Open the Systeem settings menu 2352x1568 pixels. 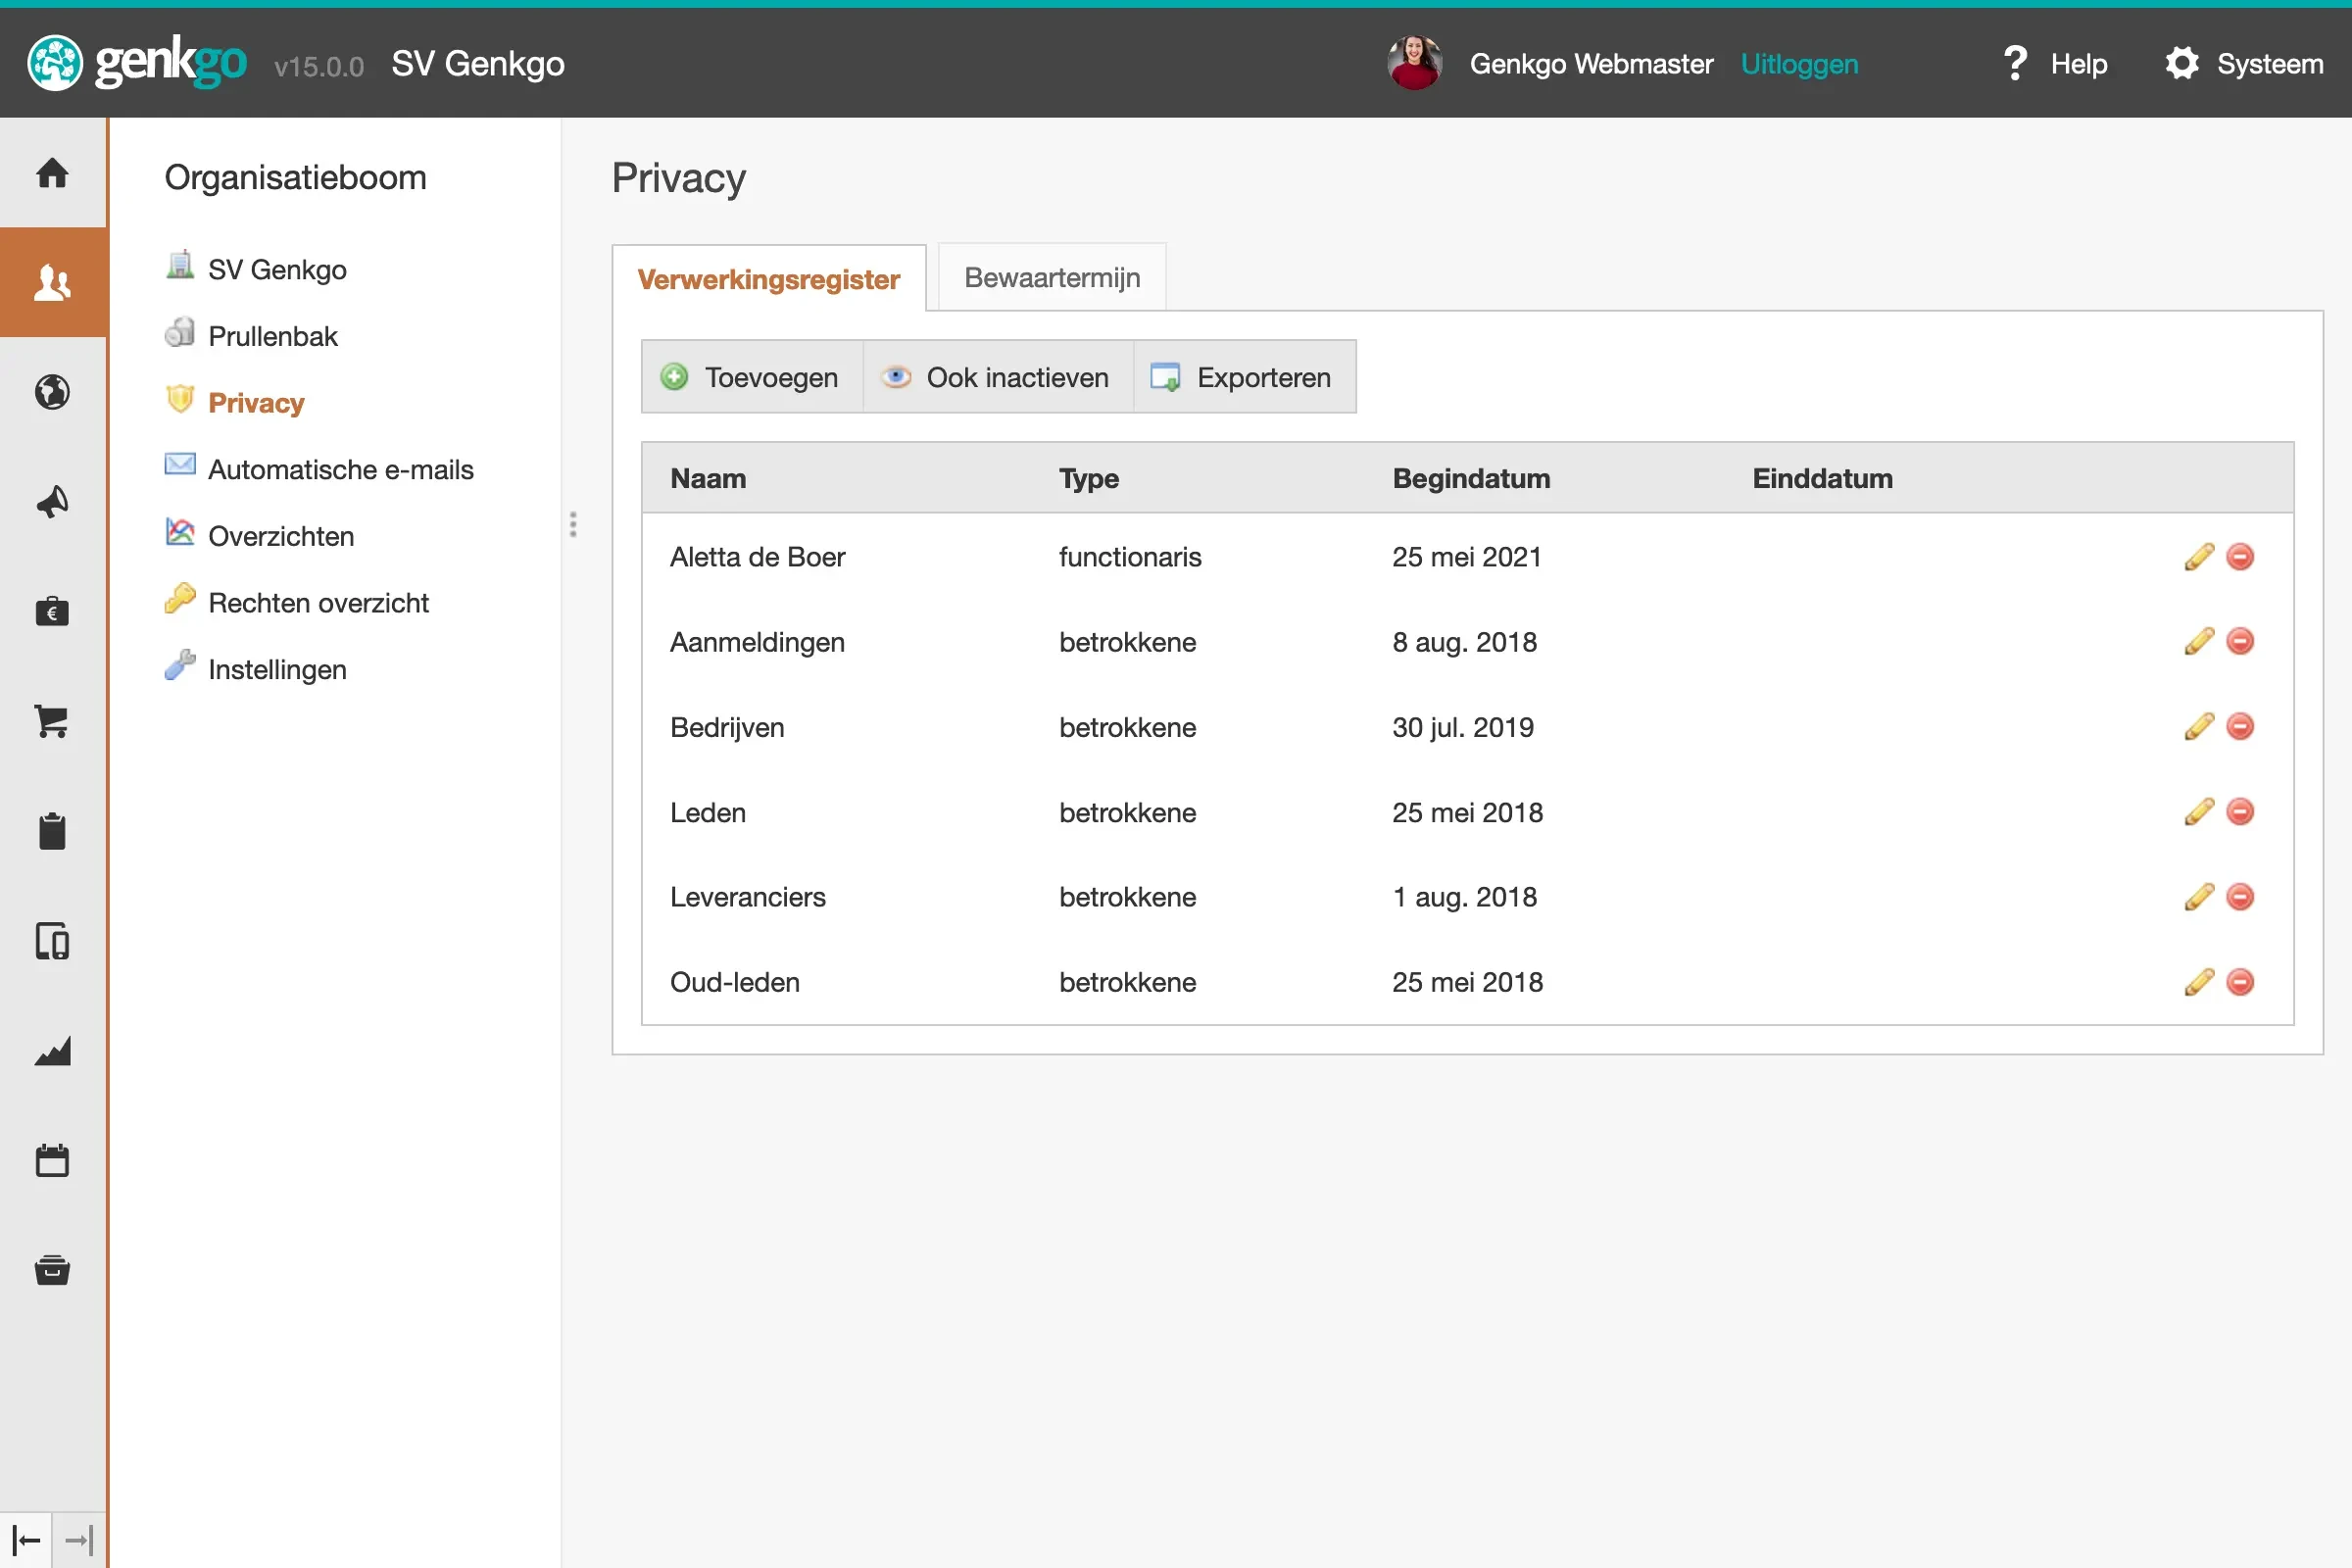pos(2244,64)
